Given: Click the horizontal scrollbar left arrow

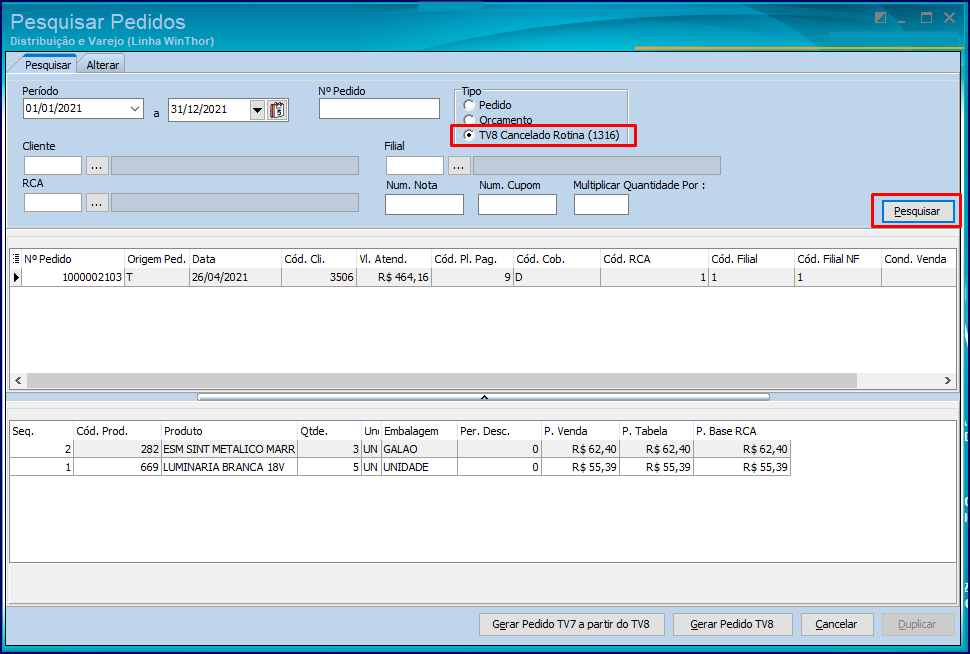Looking at the screenshot, I should pos(18,381).
